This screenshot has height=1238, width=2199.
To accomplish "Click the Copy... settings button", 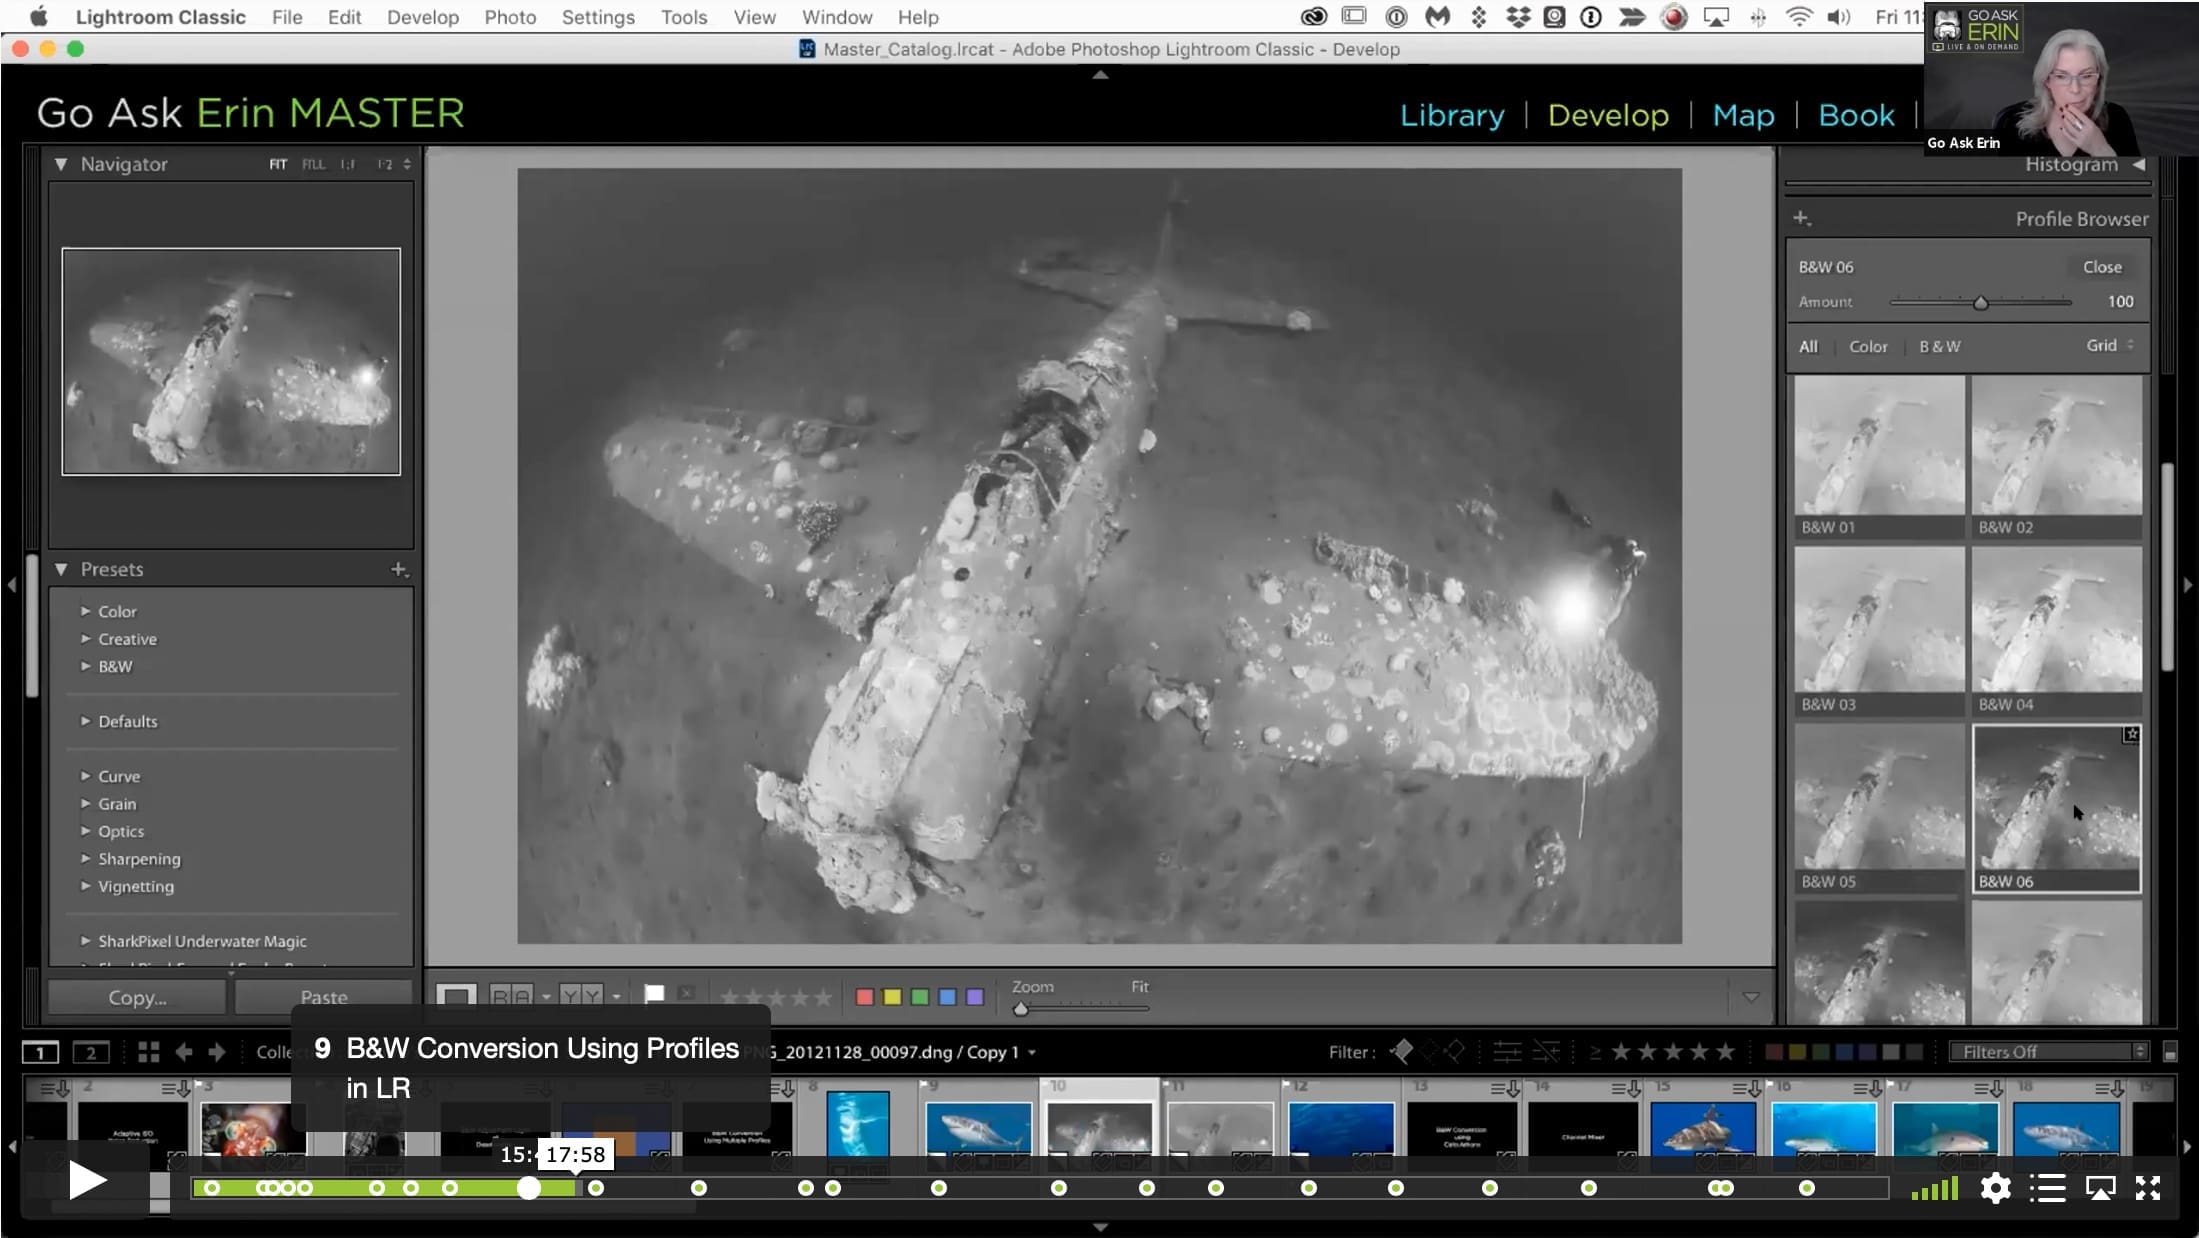I will [137, 997].
